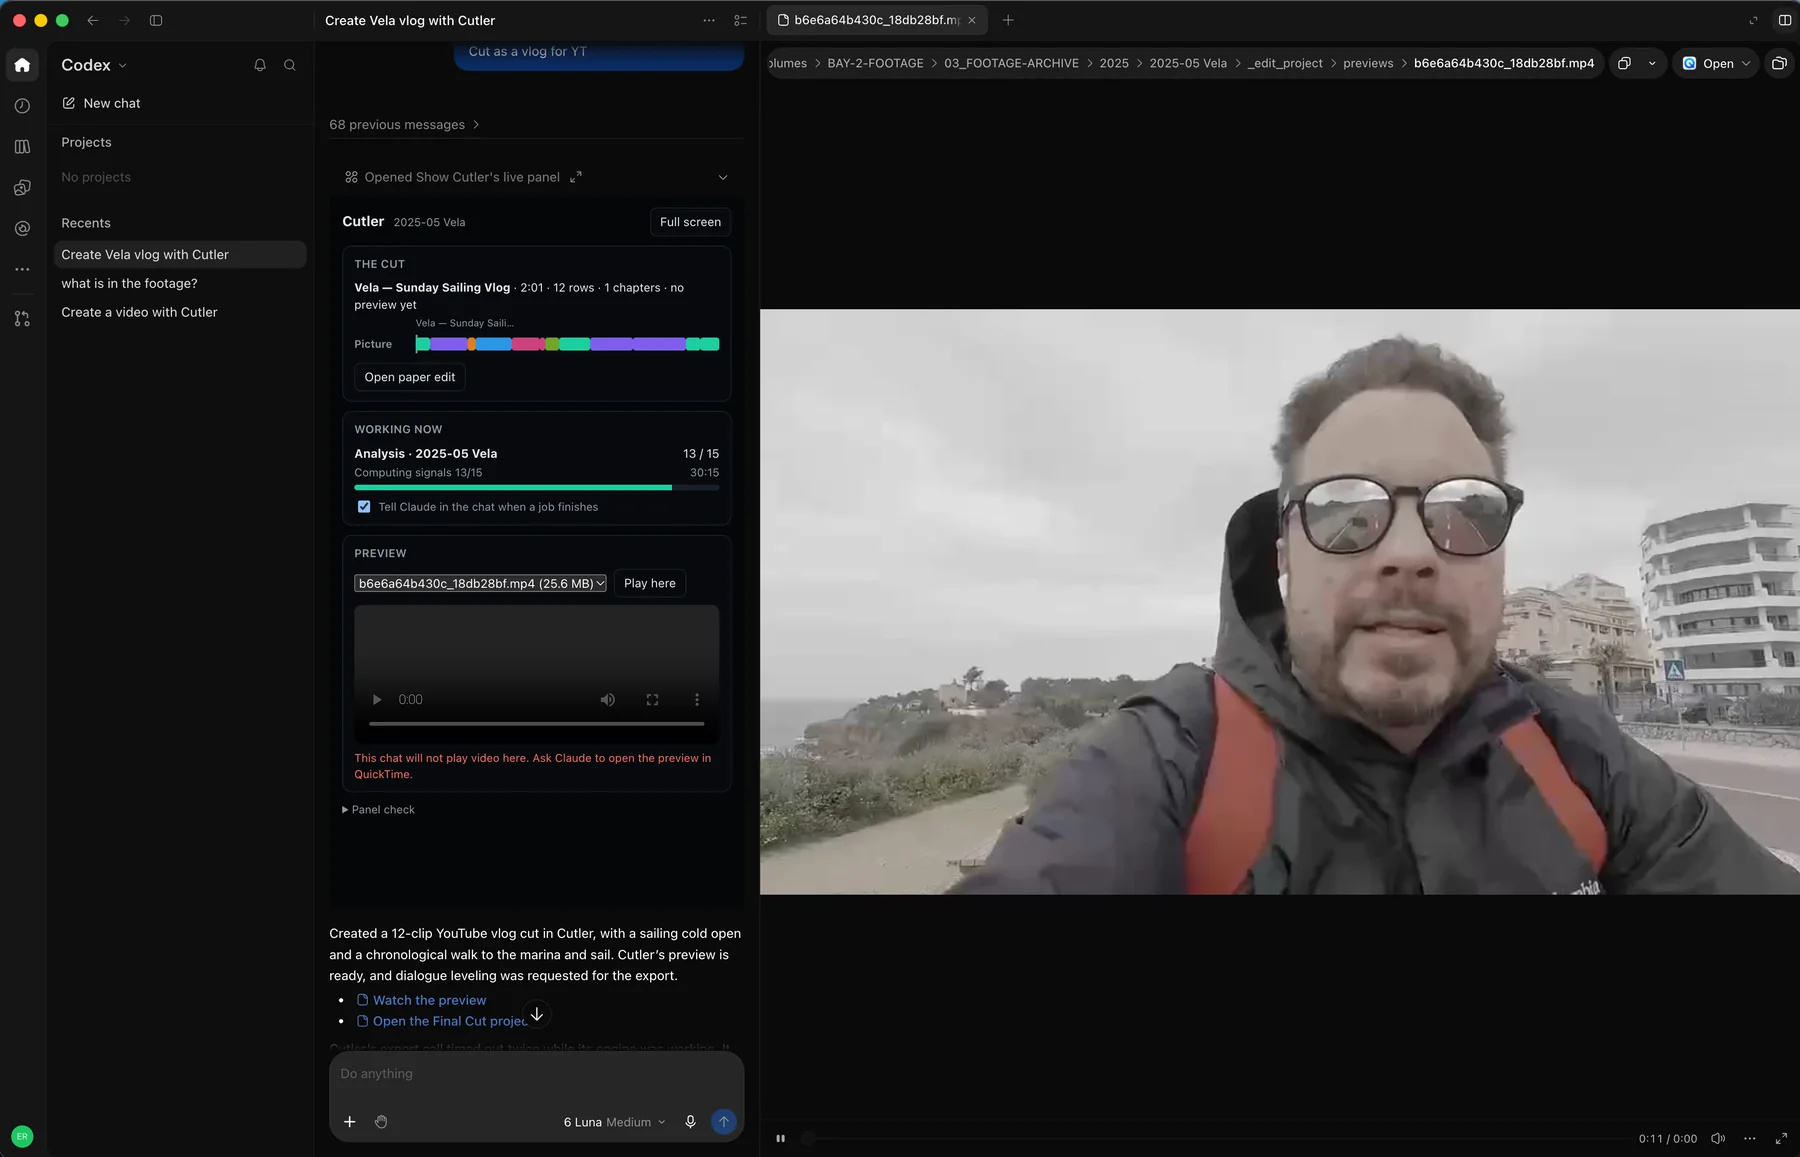
Task: Enter fullscreen on the video player
Action: (1781, 1138)
